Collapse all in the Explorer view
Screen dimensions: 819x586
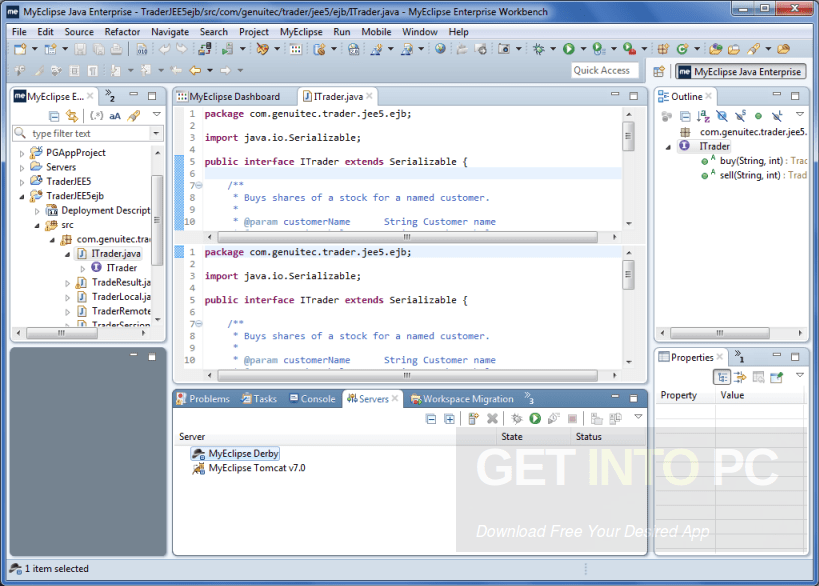tap(54, 116)
